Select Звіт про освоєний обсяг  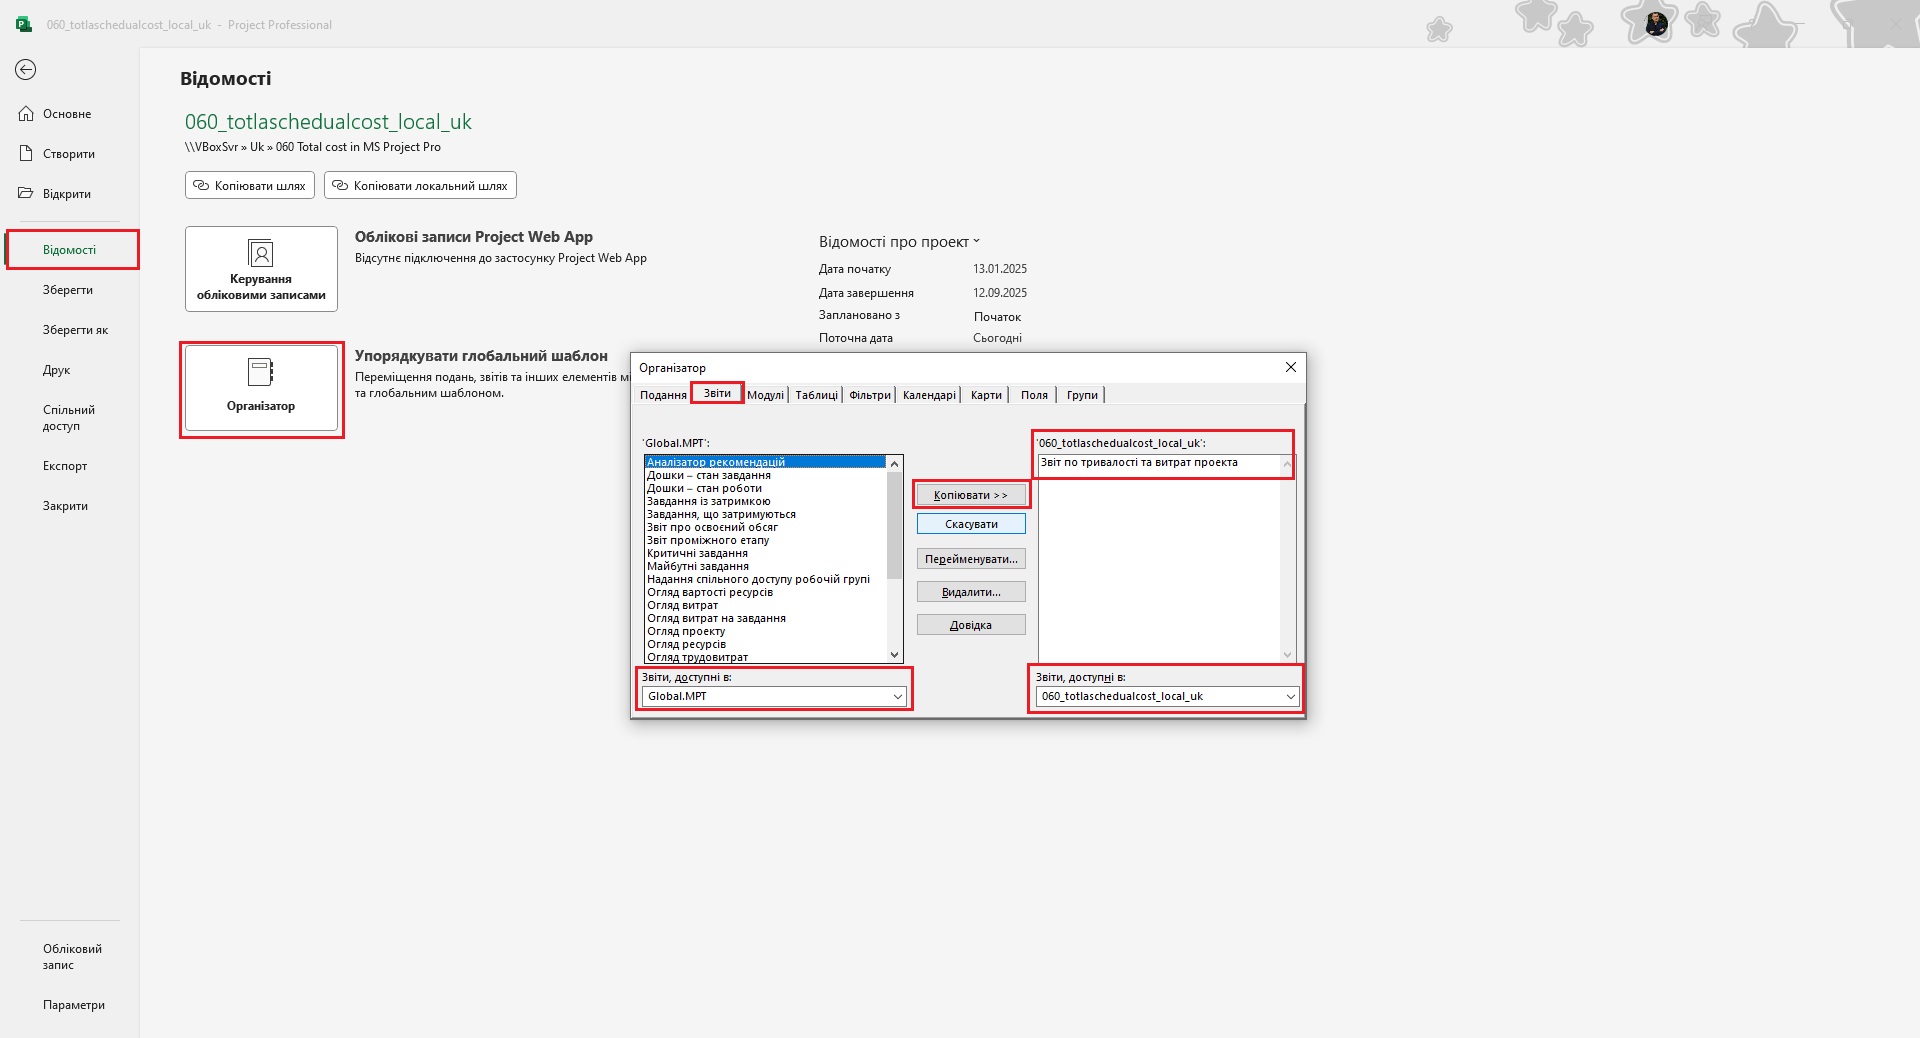click(x=765, y=527)
